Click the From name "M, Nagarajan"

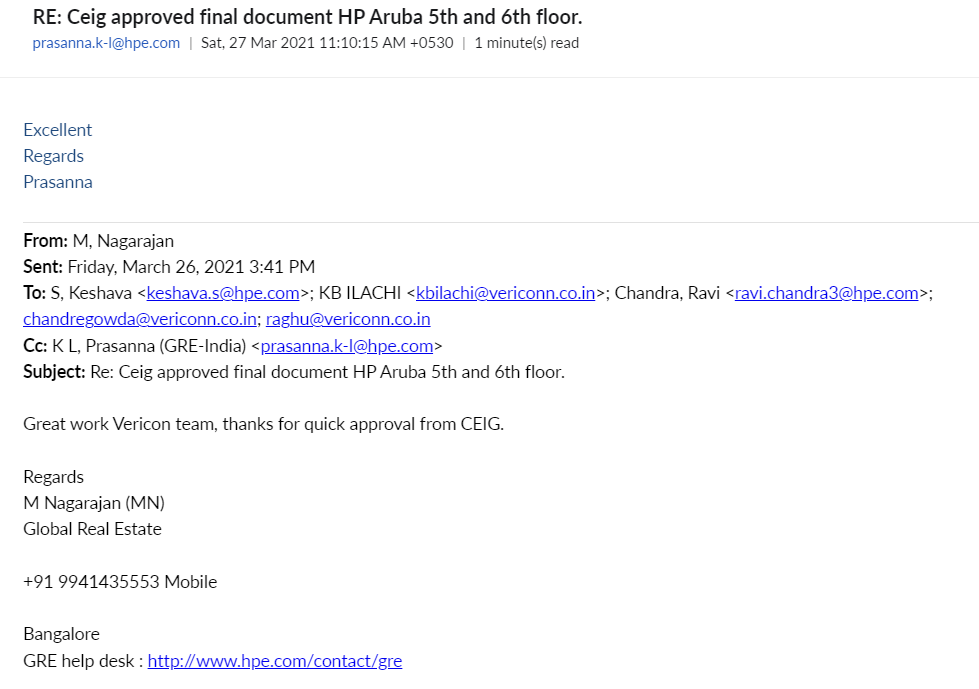[123, 241]
